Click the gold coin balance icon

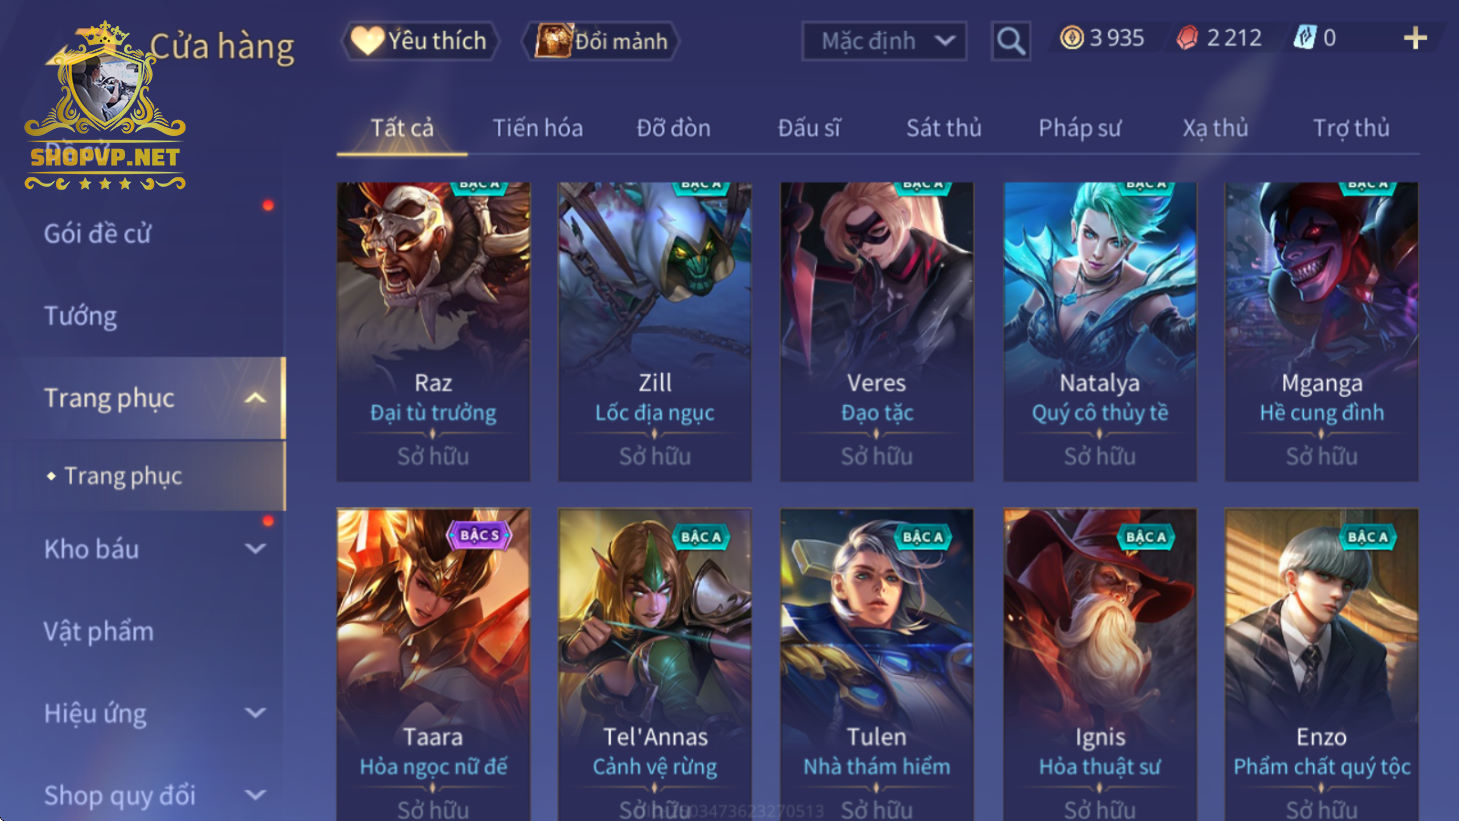tap(1072, 38)
